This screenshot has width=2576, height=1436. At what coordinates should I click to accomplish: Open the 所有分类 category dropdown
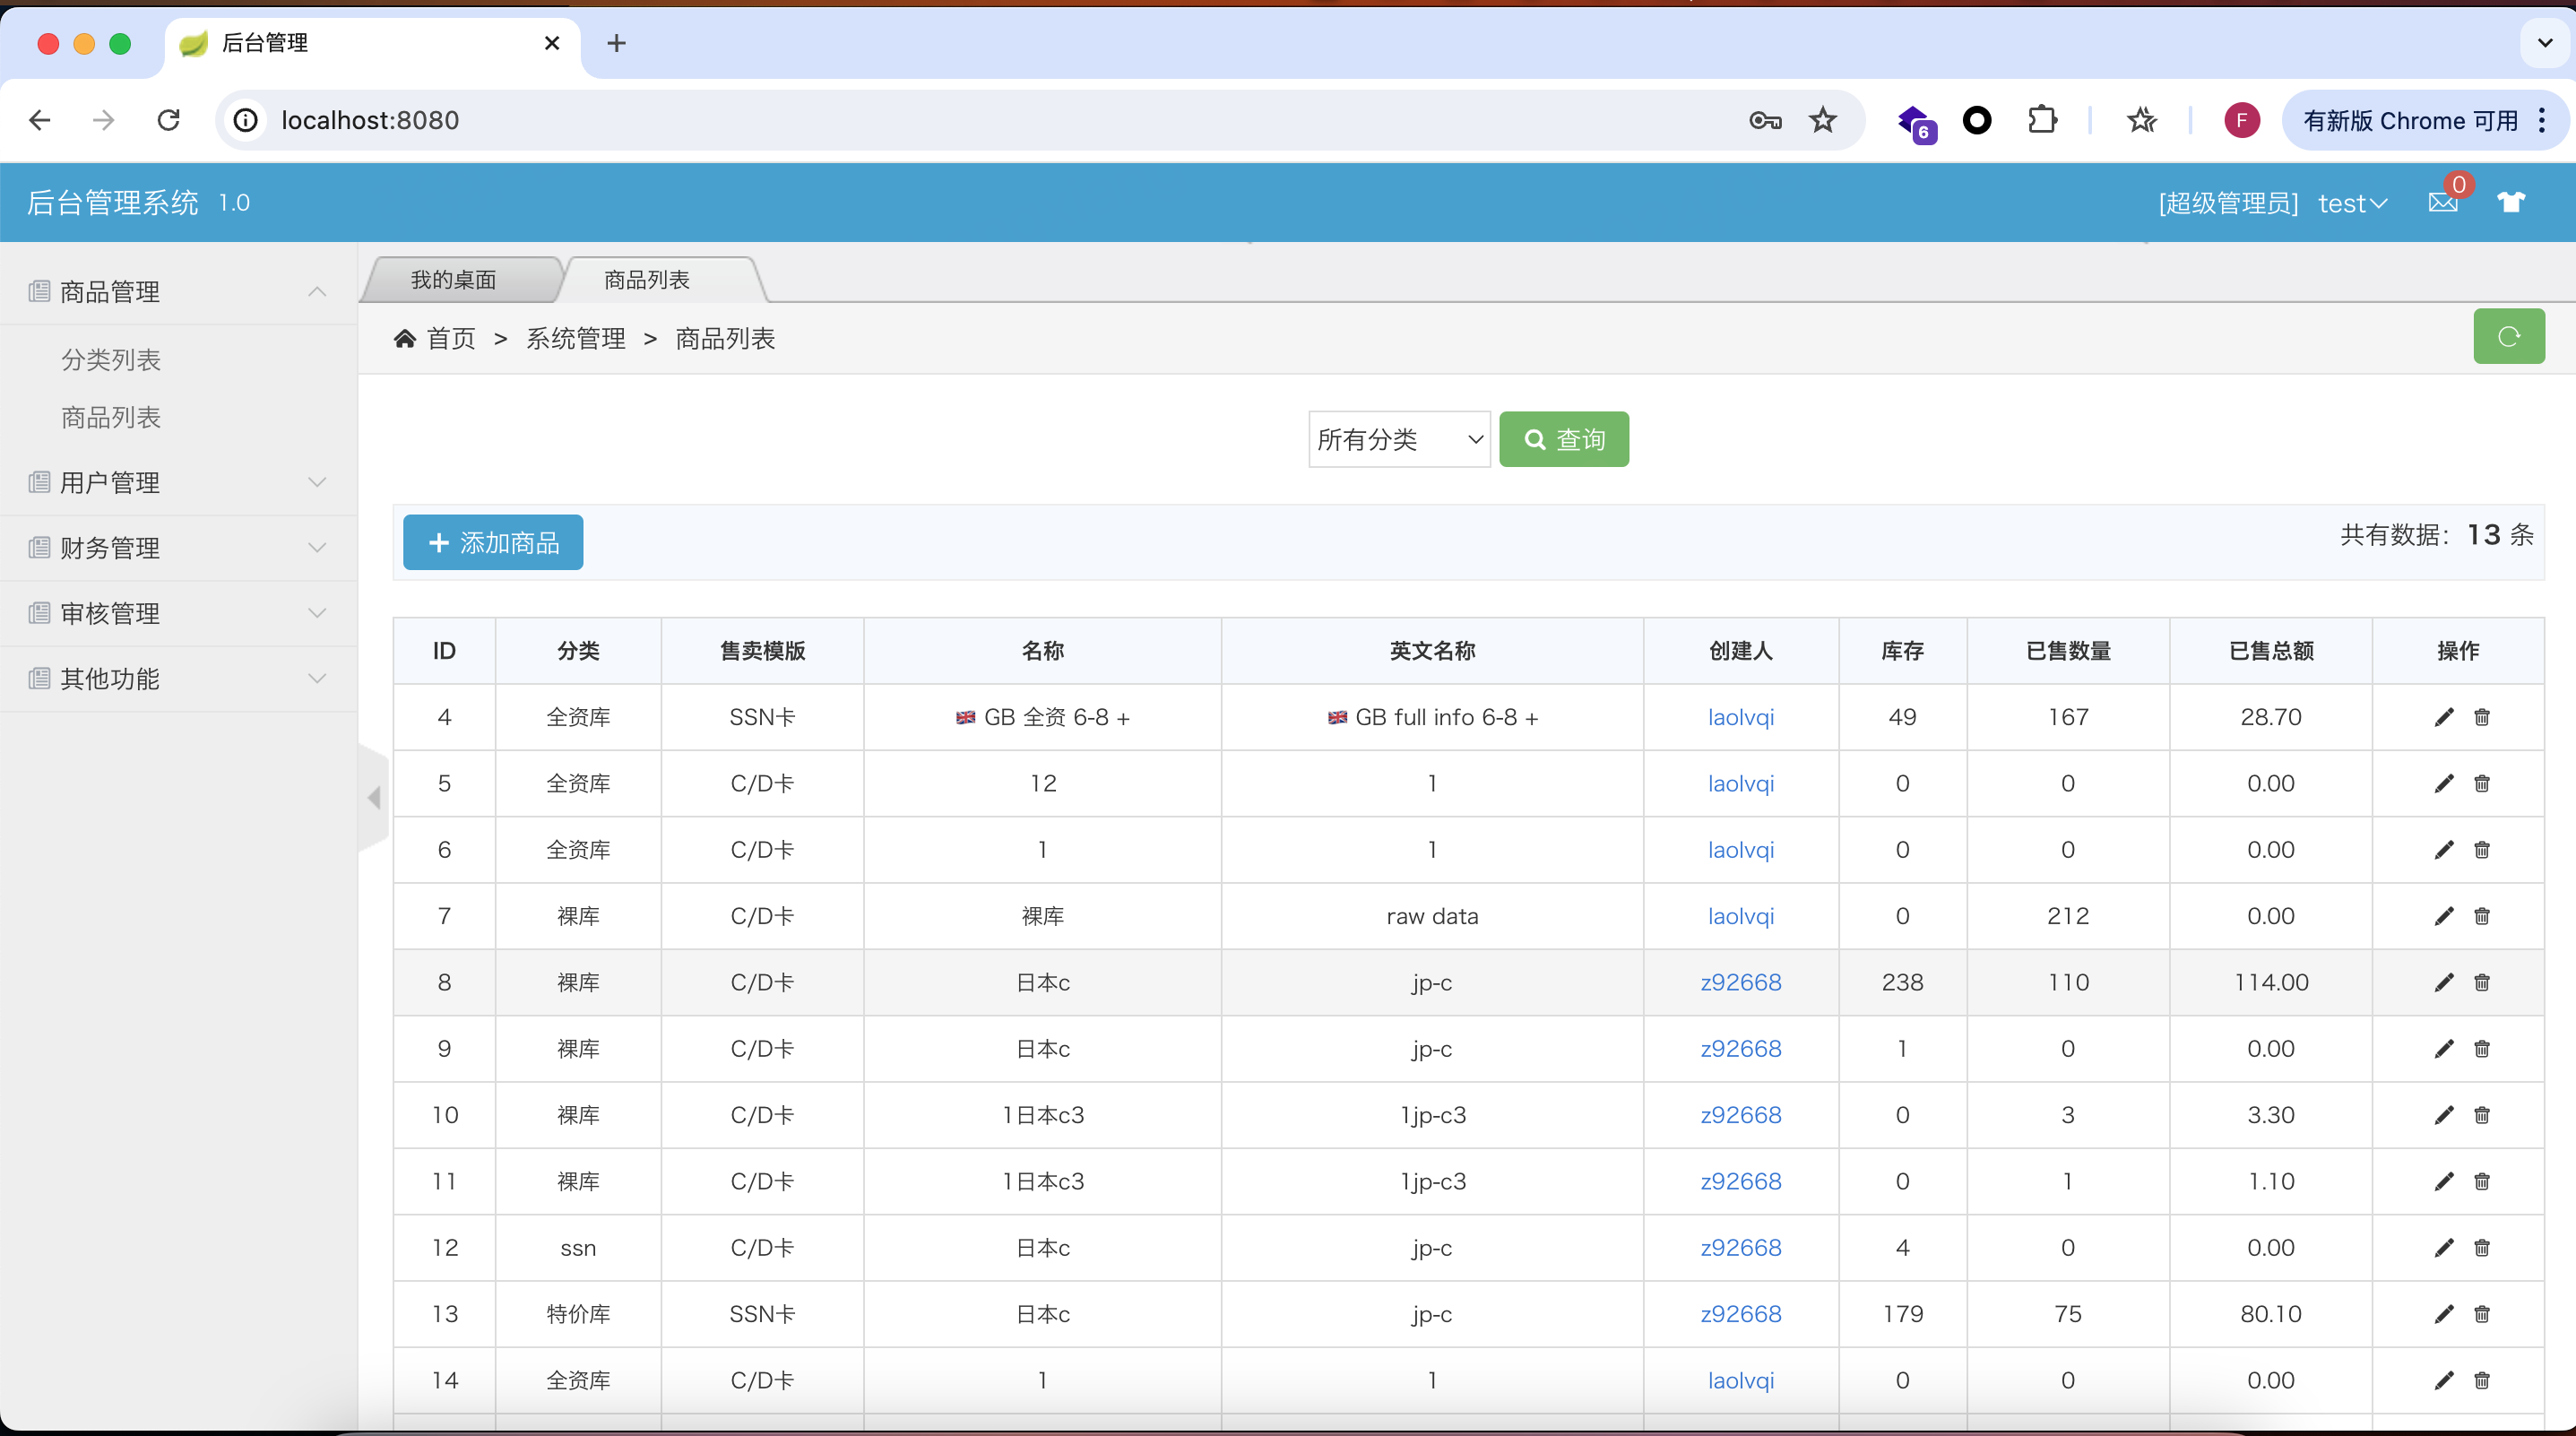pyautogui.click(x=1399, y=440)
